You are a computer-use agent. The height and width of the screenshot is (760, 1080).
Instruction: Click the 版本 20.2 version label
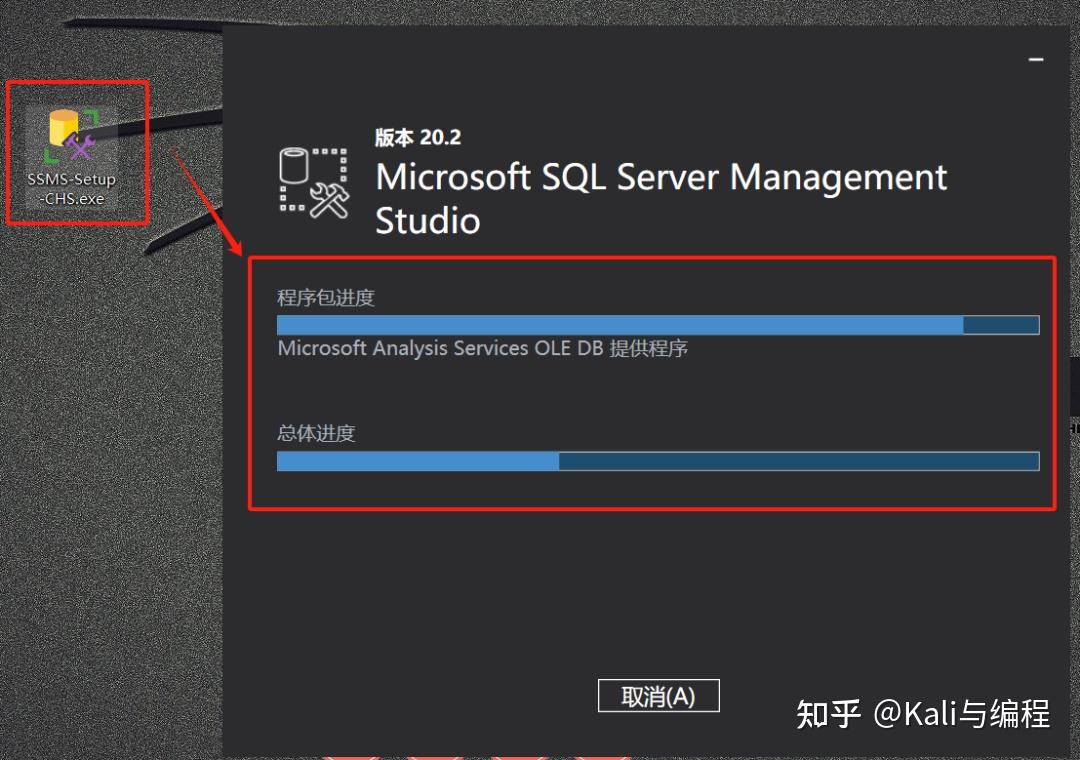[418, 137]
